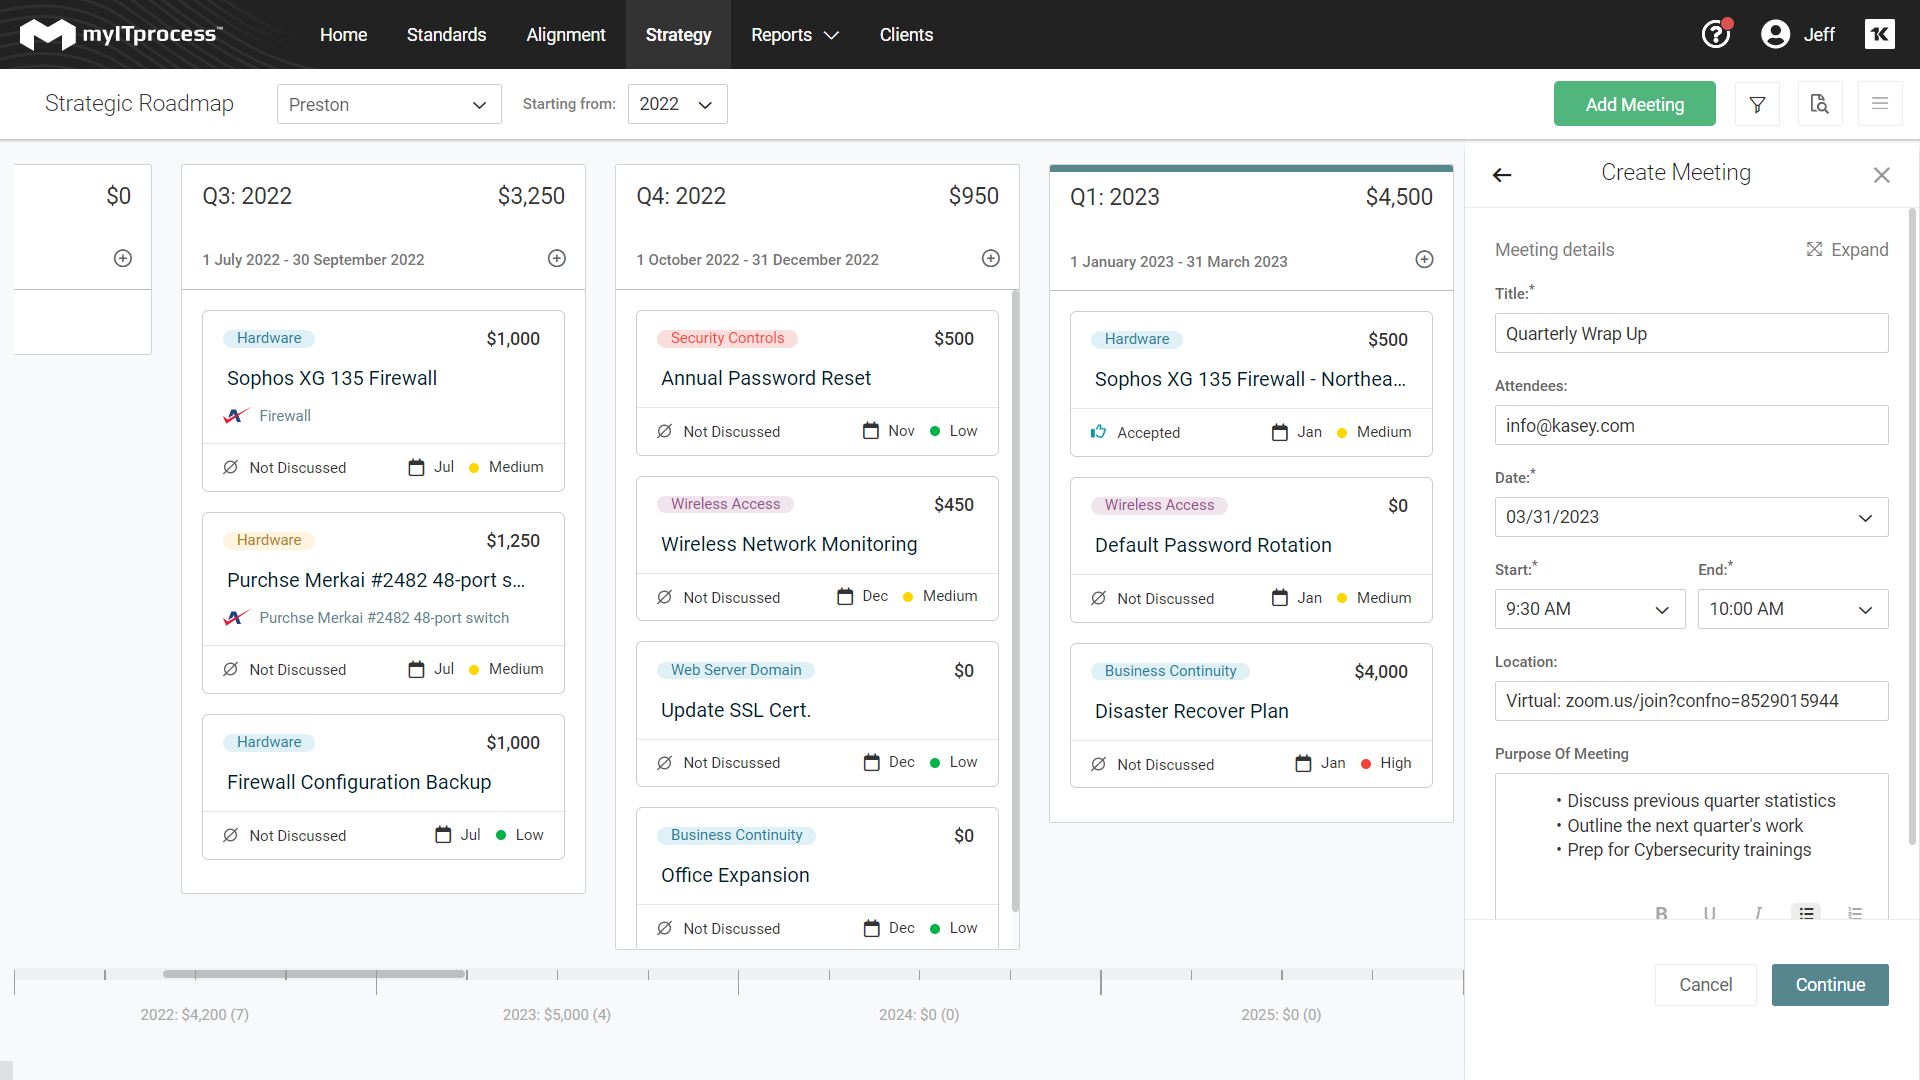
Task: Click the Continue button
Action: 1830,985
